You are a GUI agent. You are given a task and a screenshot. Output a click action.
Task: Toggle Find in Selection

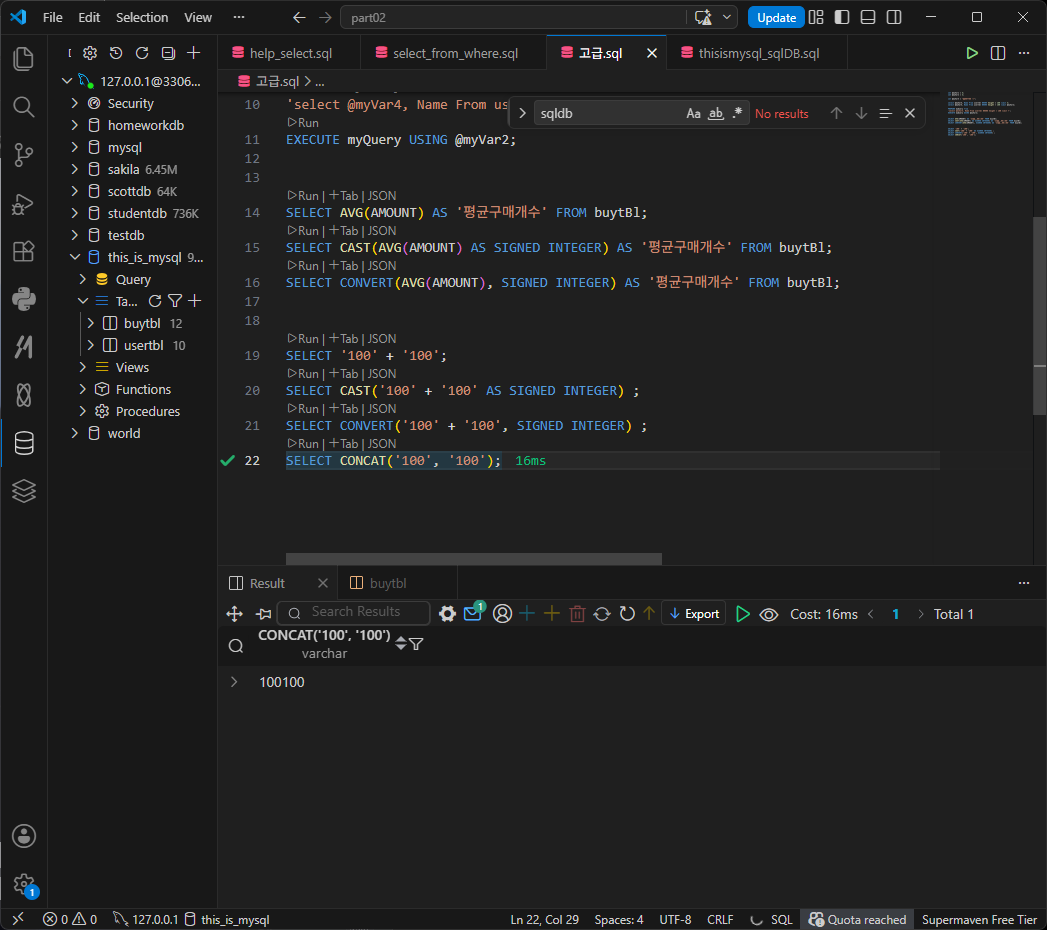(x=885, y=113)
